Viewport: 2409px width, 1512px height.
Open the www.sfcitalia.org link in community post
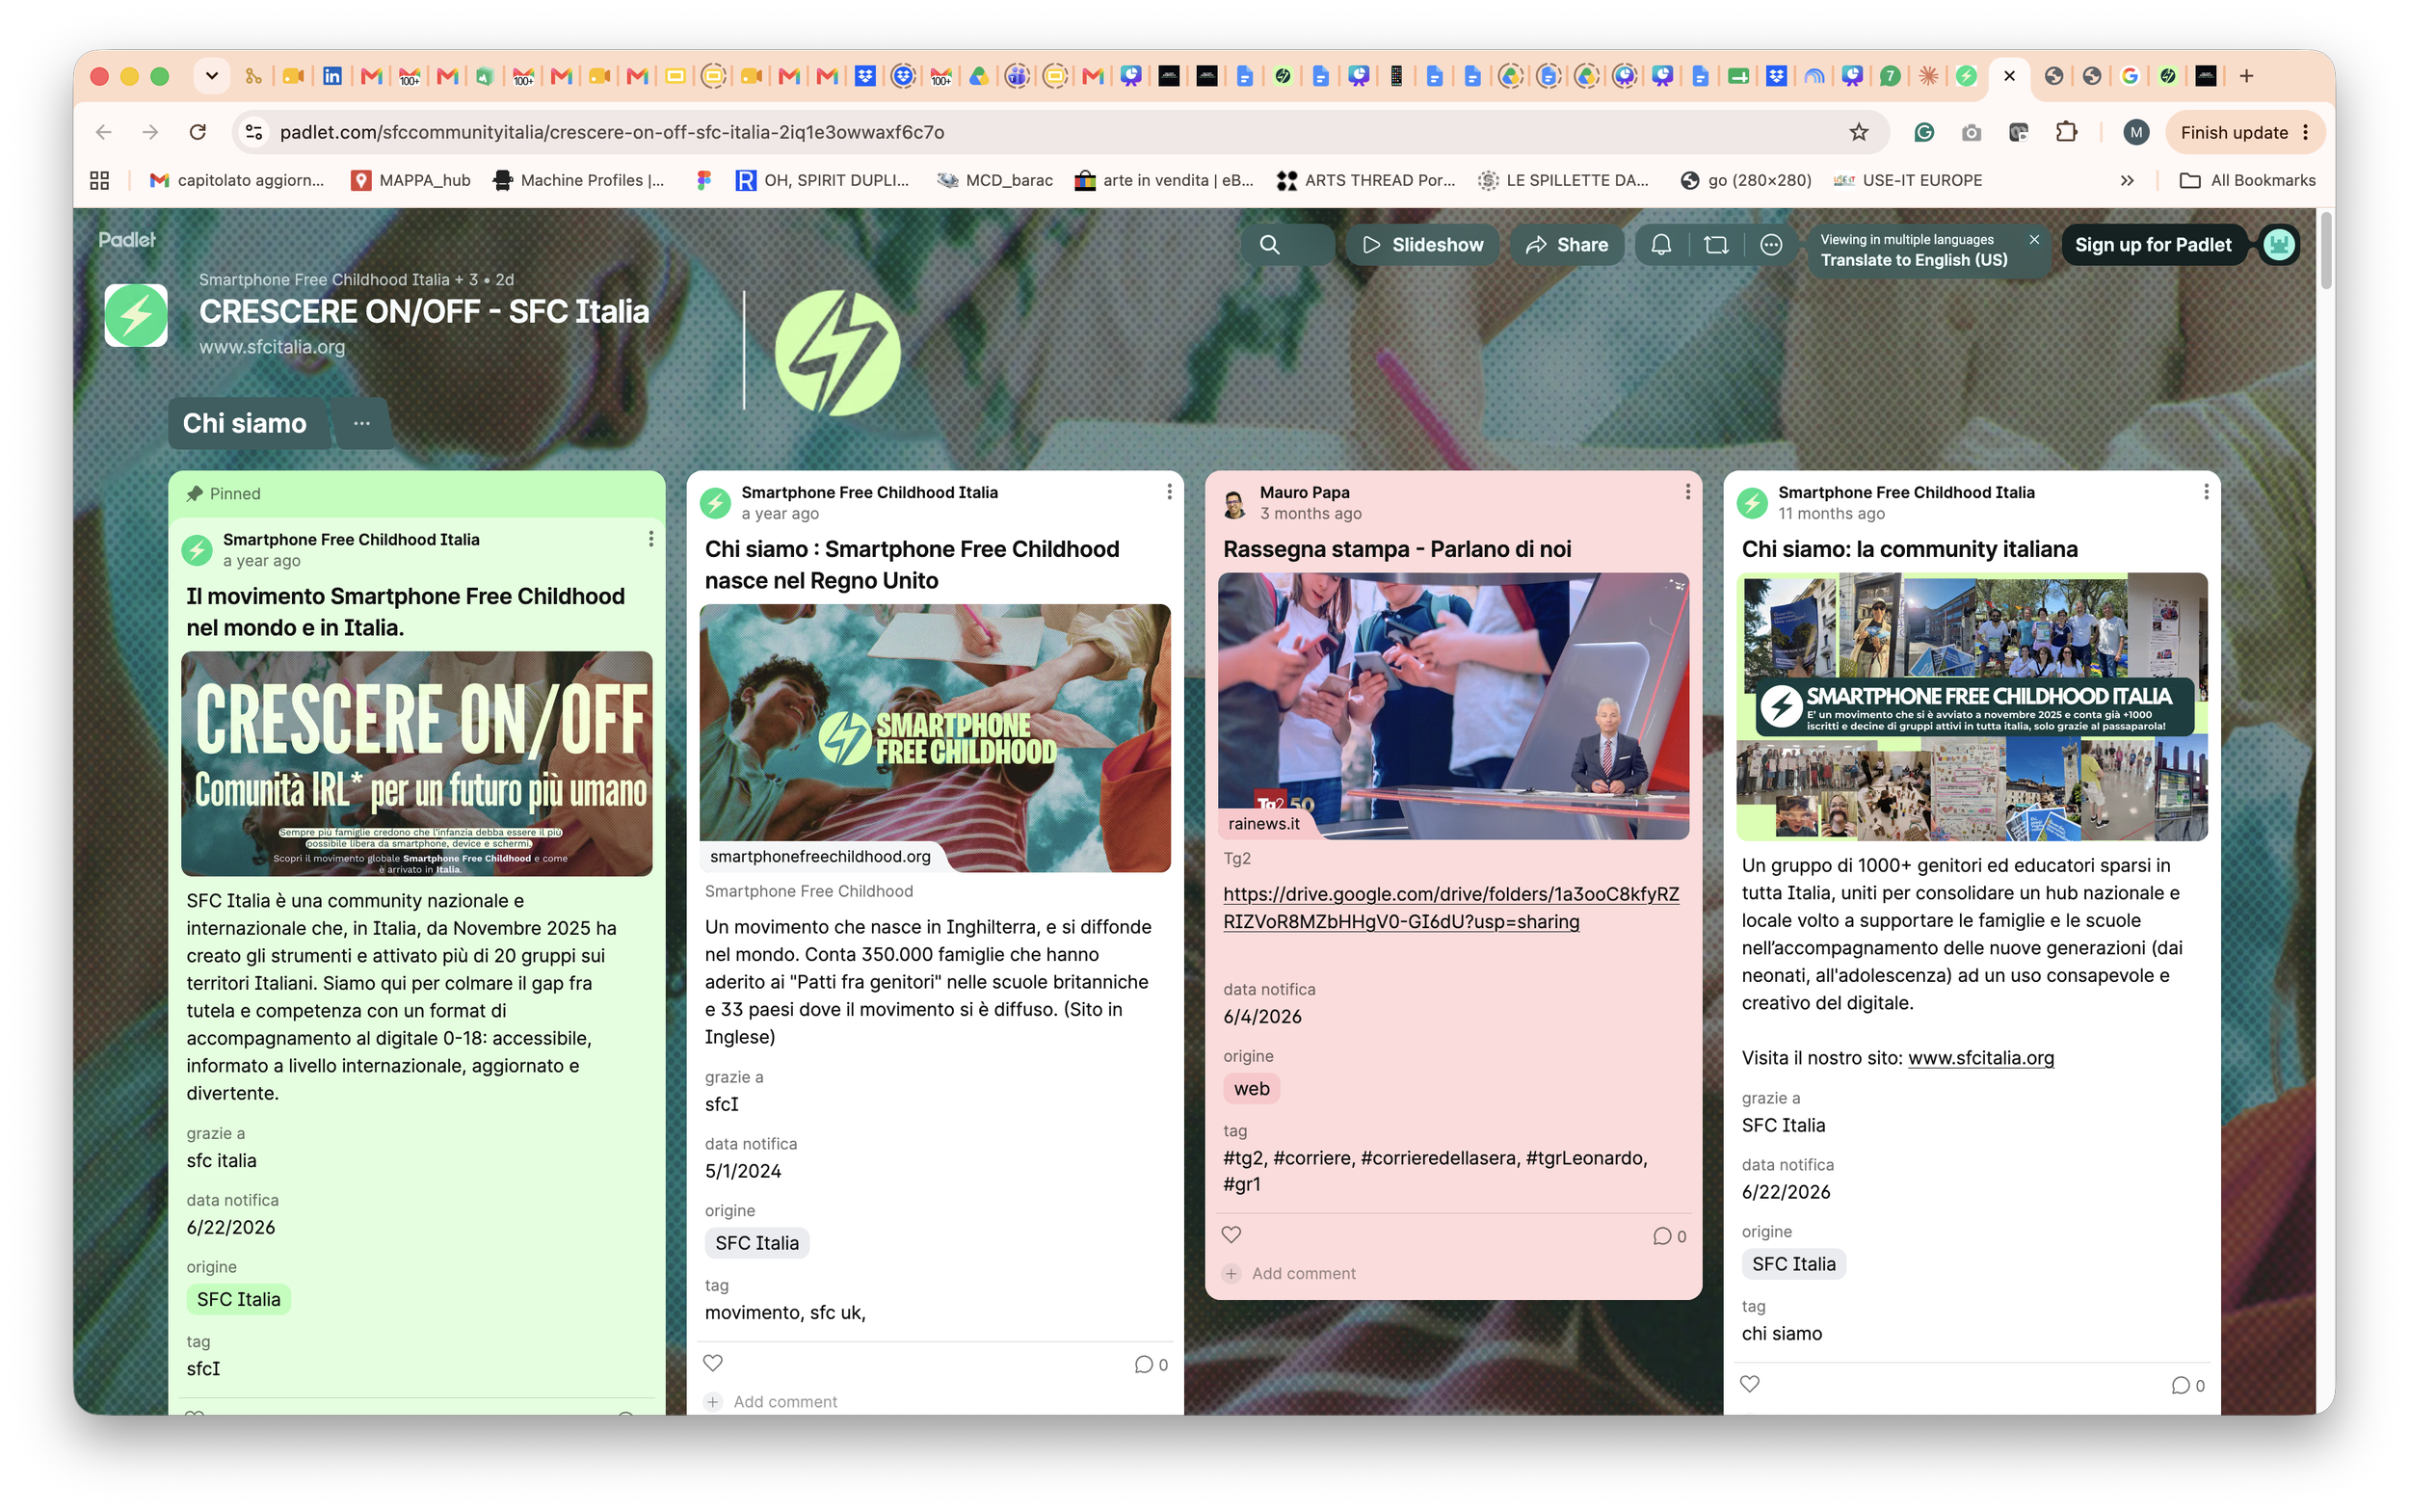pos(1980,1058)
